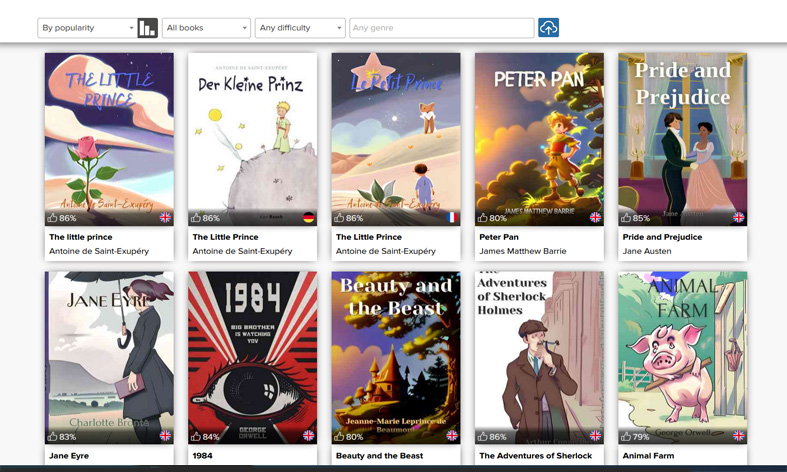Click the '80%' rating on Peter Pan
787x472 pixels.
click(x=498, y=218)
